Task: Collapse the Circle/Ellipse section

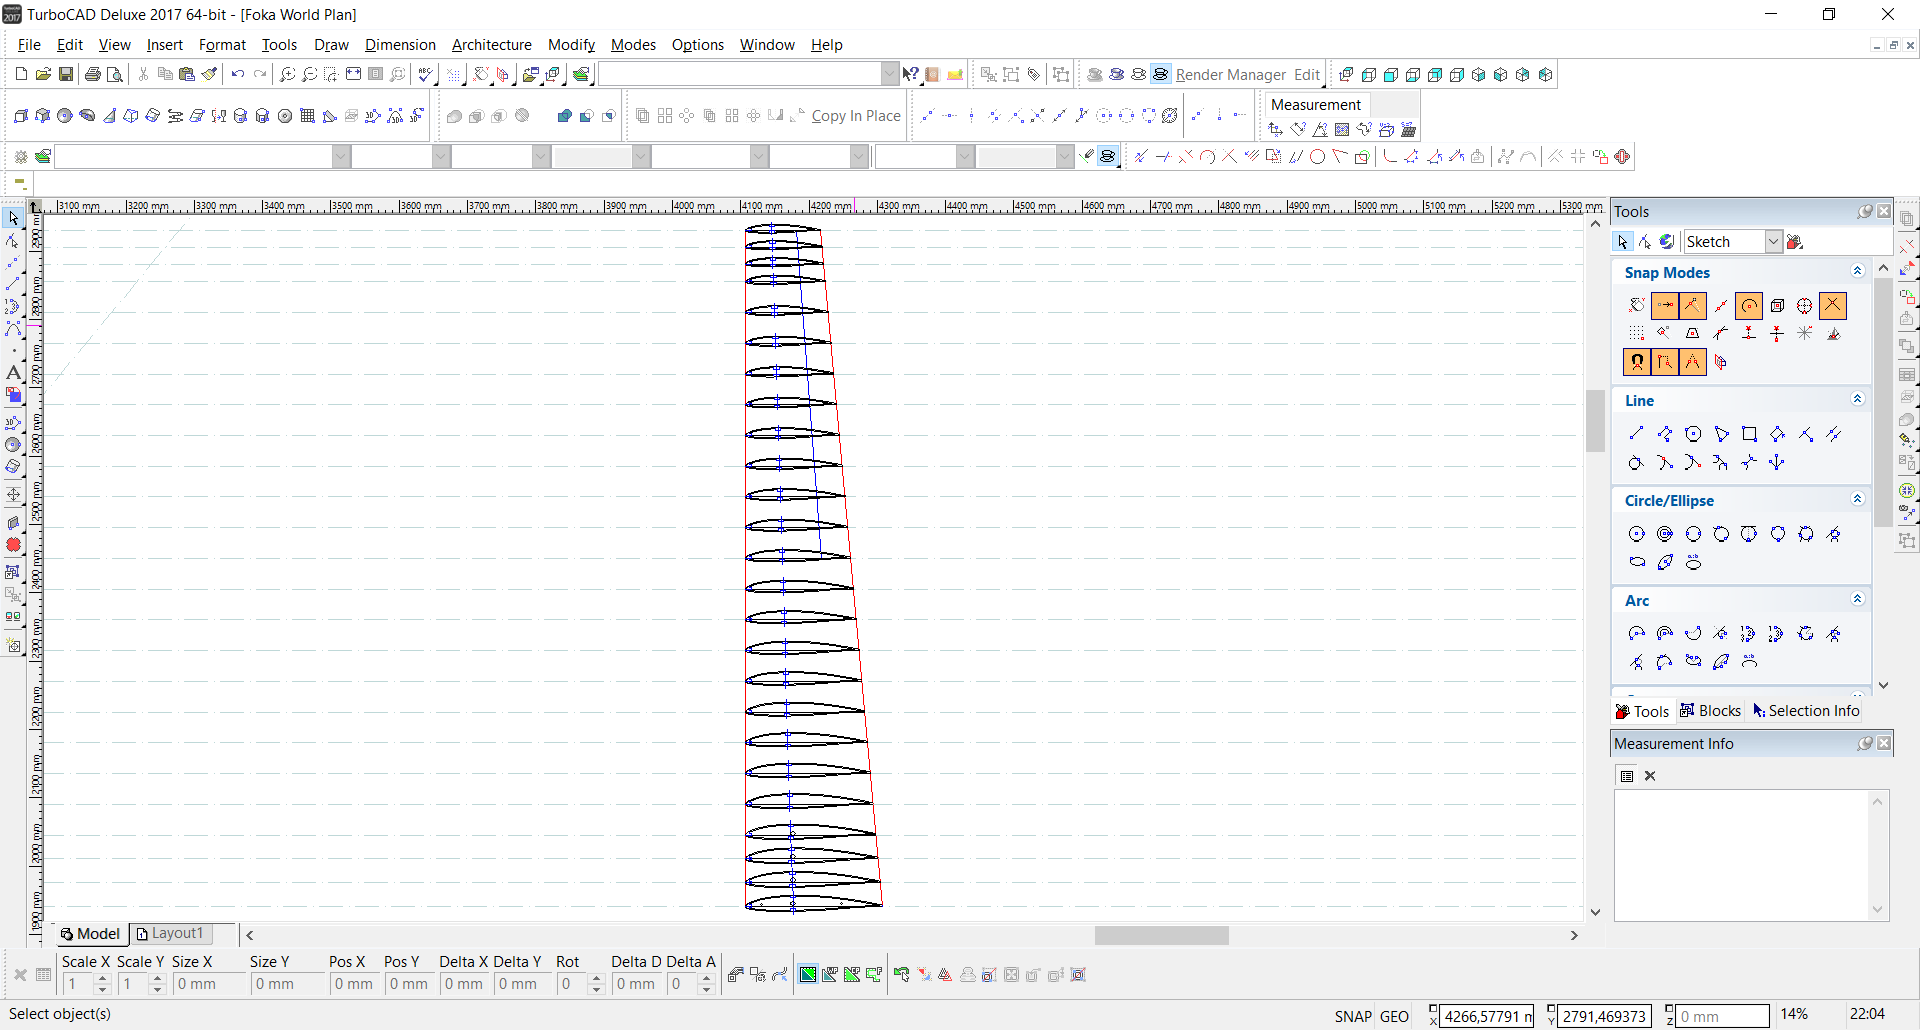Action: [x=1857, y=500]
